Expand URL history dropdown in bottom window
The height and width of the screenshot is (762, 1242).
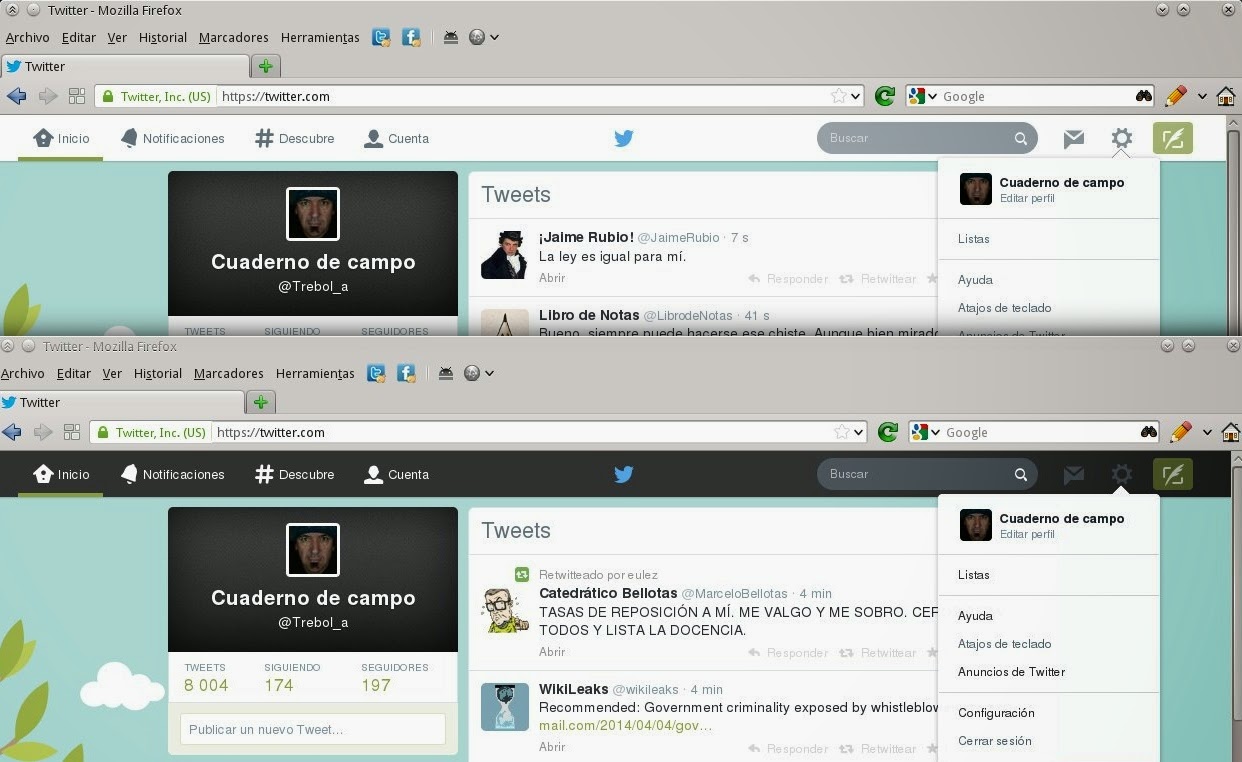click(859, 432)
